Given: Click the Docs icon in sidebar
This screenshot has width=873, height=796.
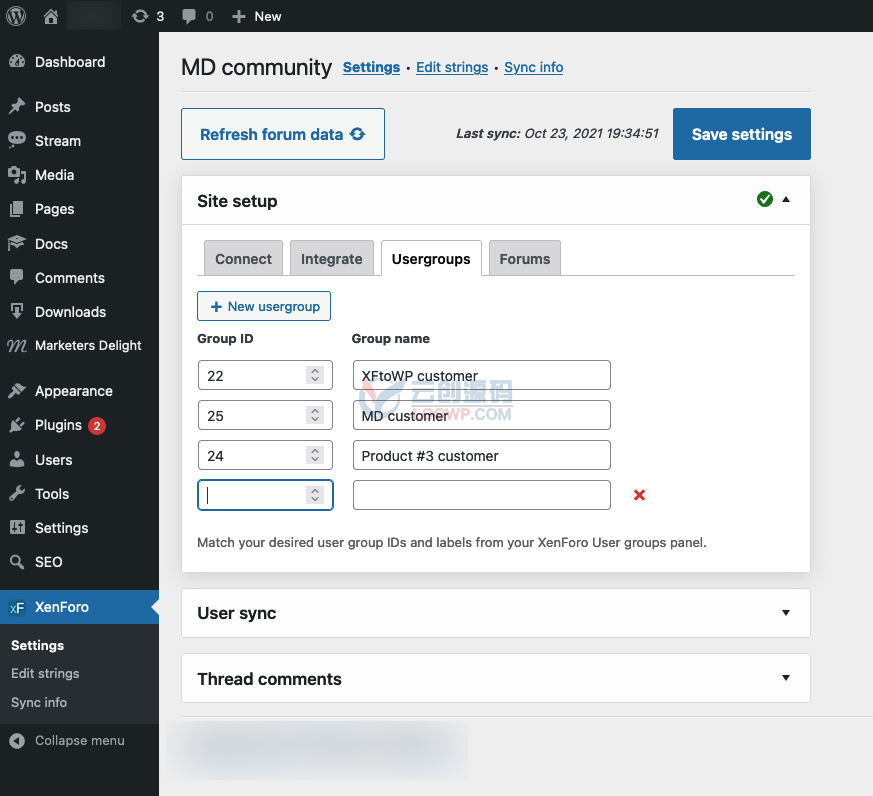Looking at the screenshot, I should [x=17, y=243].
